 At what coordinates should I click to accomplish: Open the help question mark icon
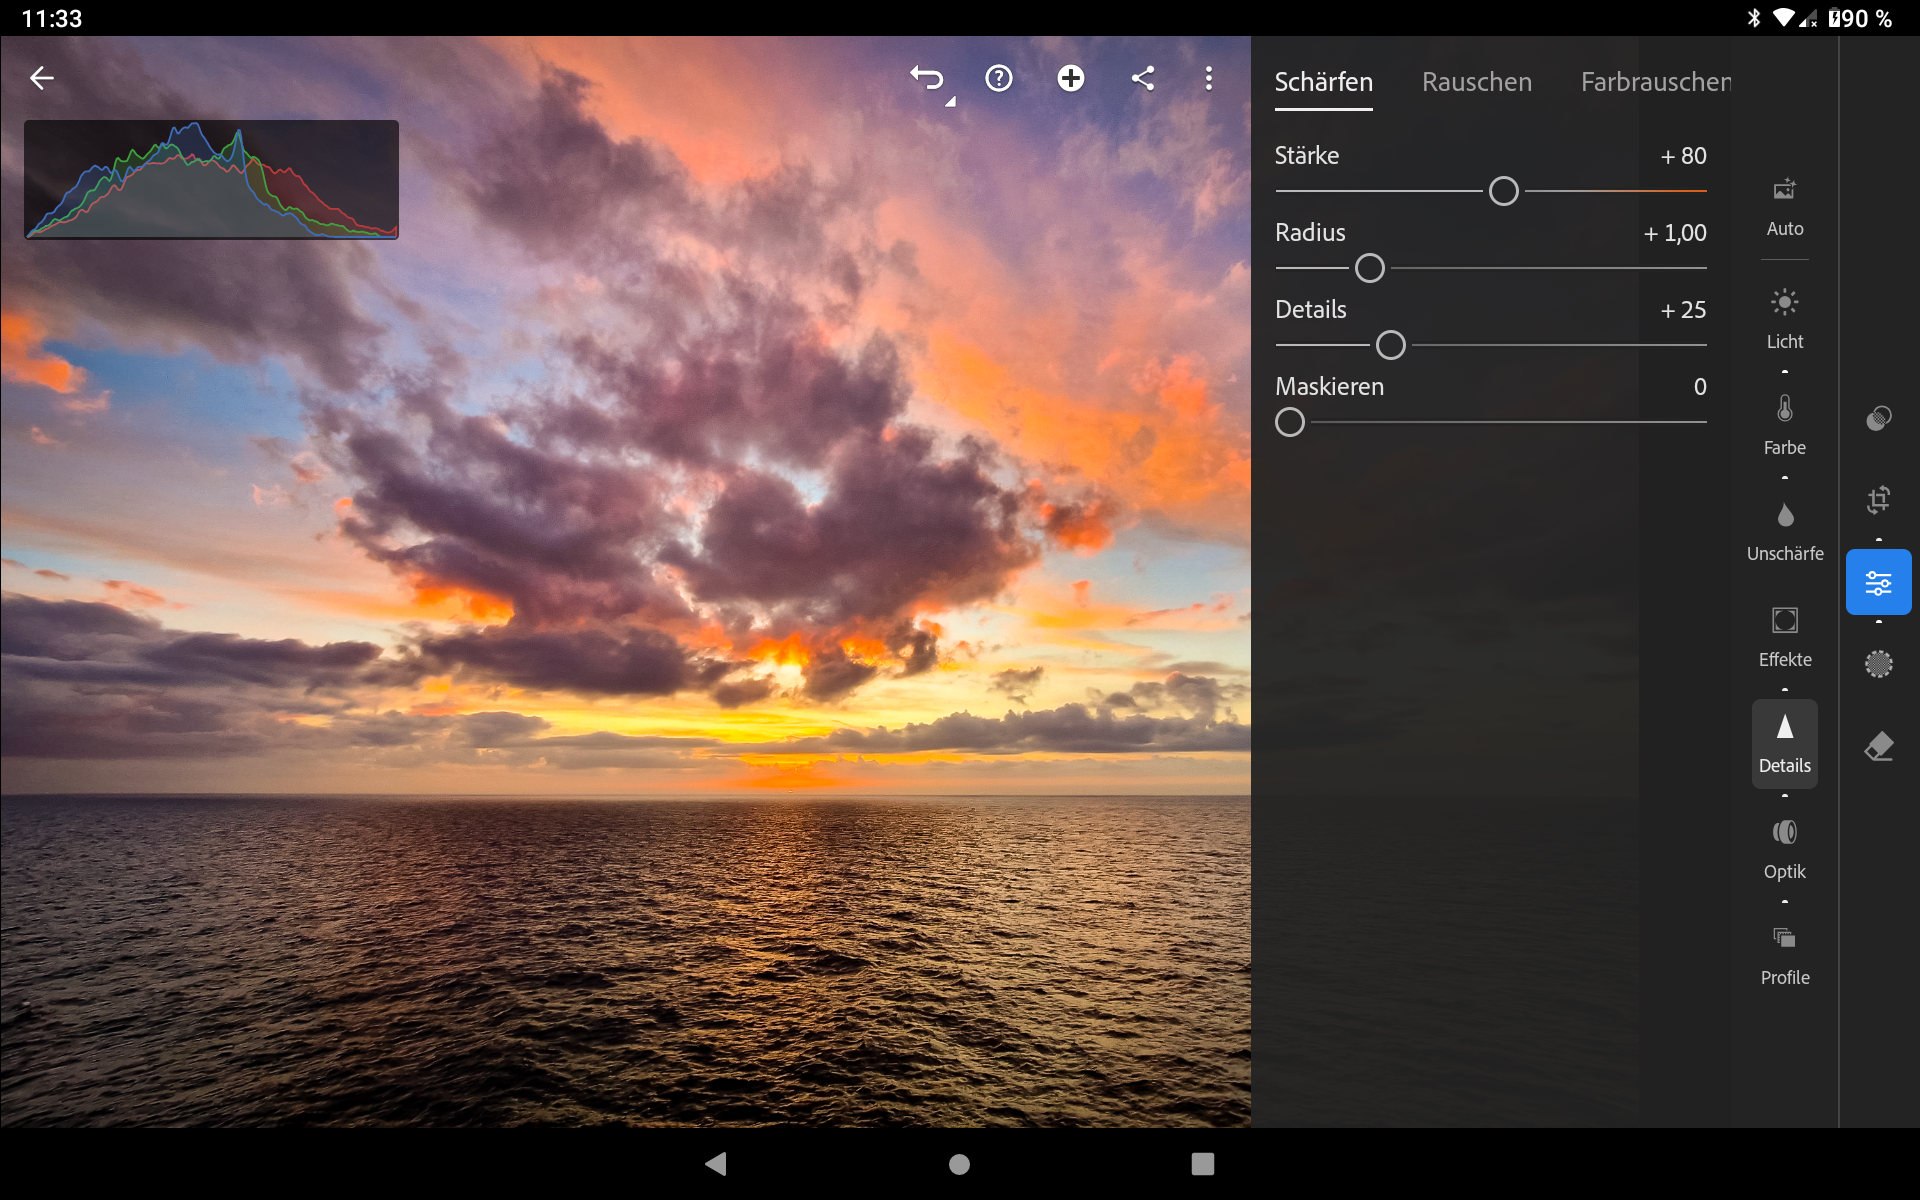998,79
